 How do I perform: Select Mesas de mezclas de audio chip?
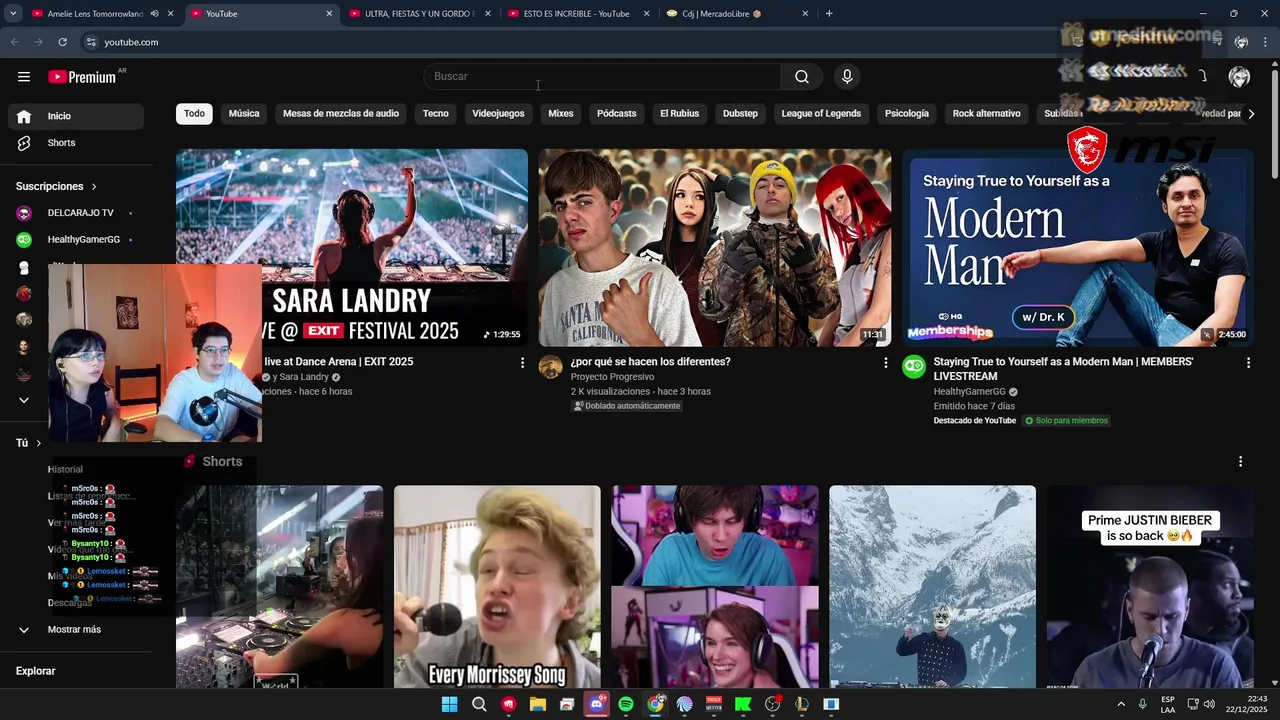pos(341,114)
